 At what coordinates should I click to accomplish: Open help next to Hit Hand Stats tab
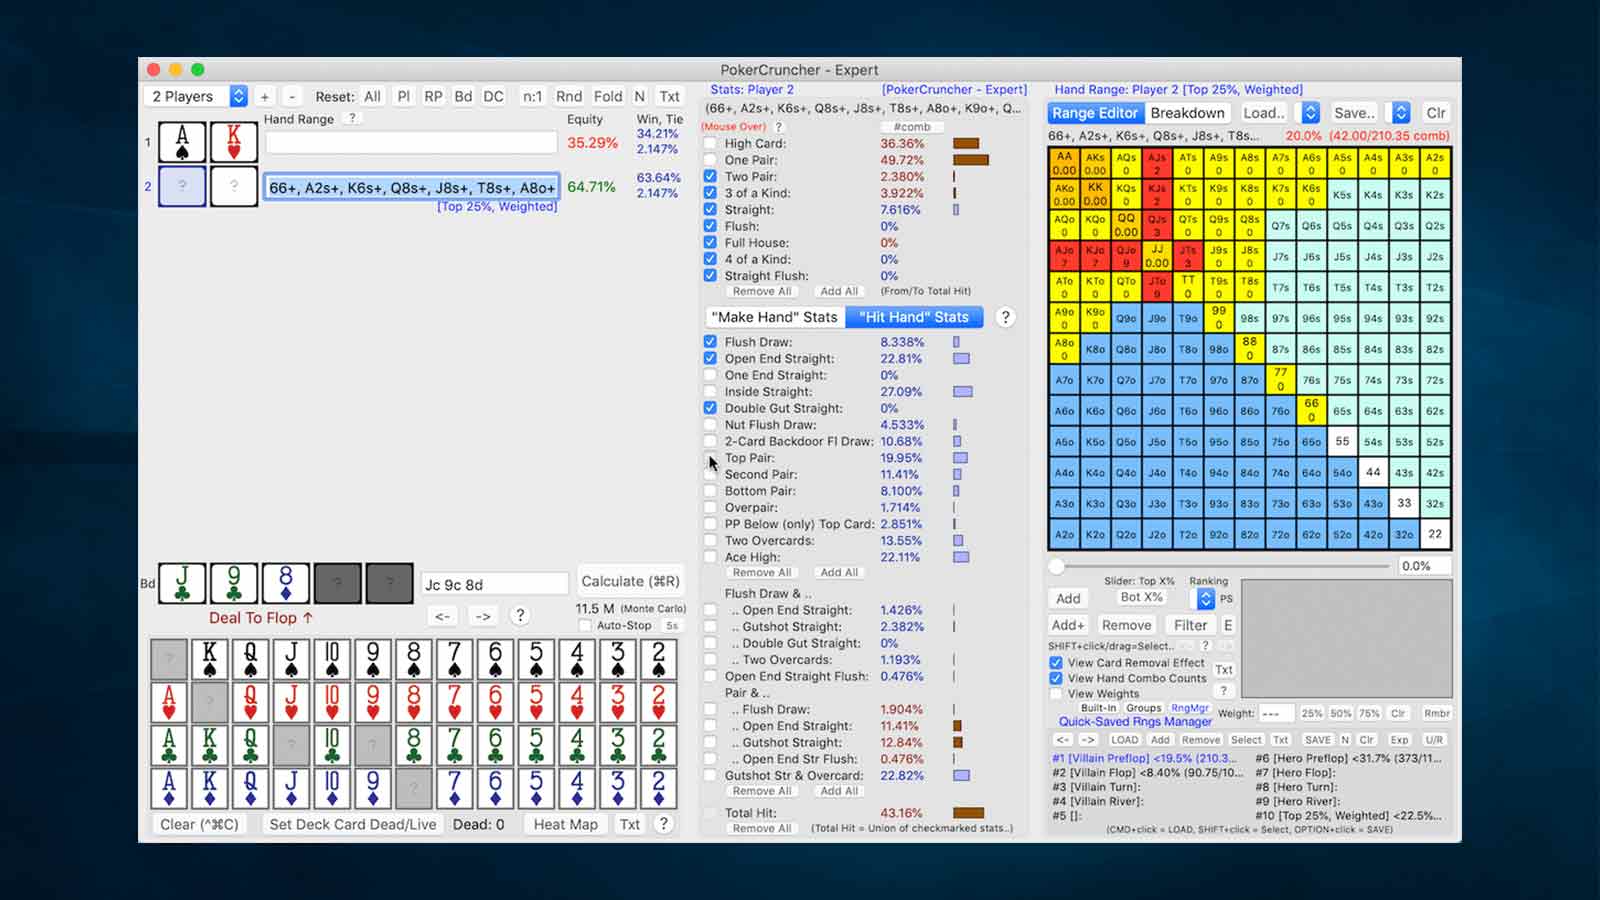[1005, 317]
